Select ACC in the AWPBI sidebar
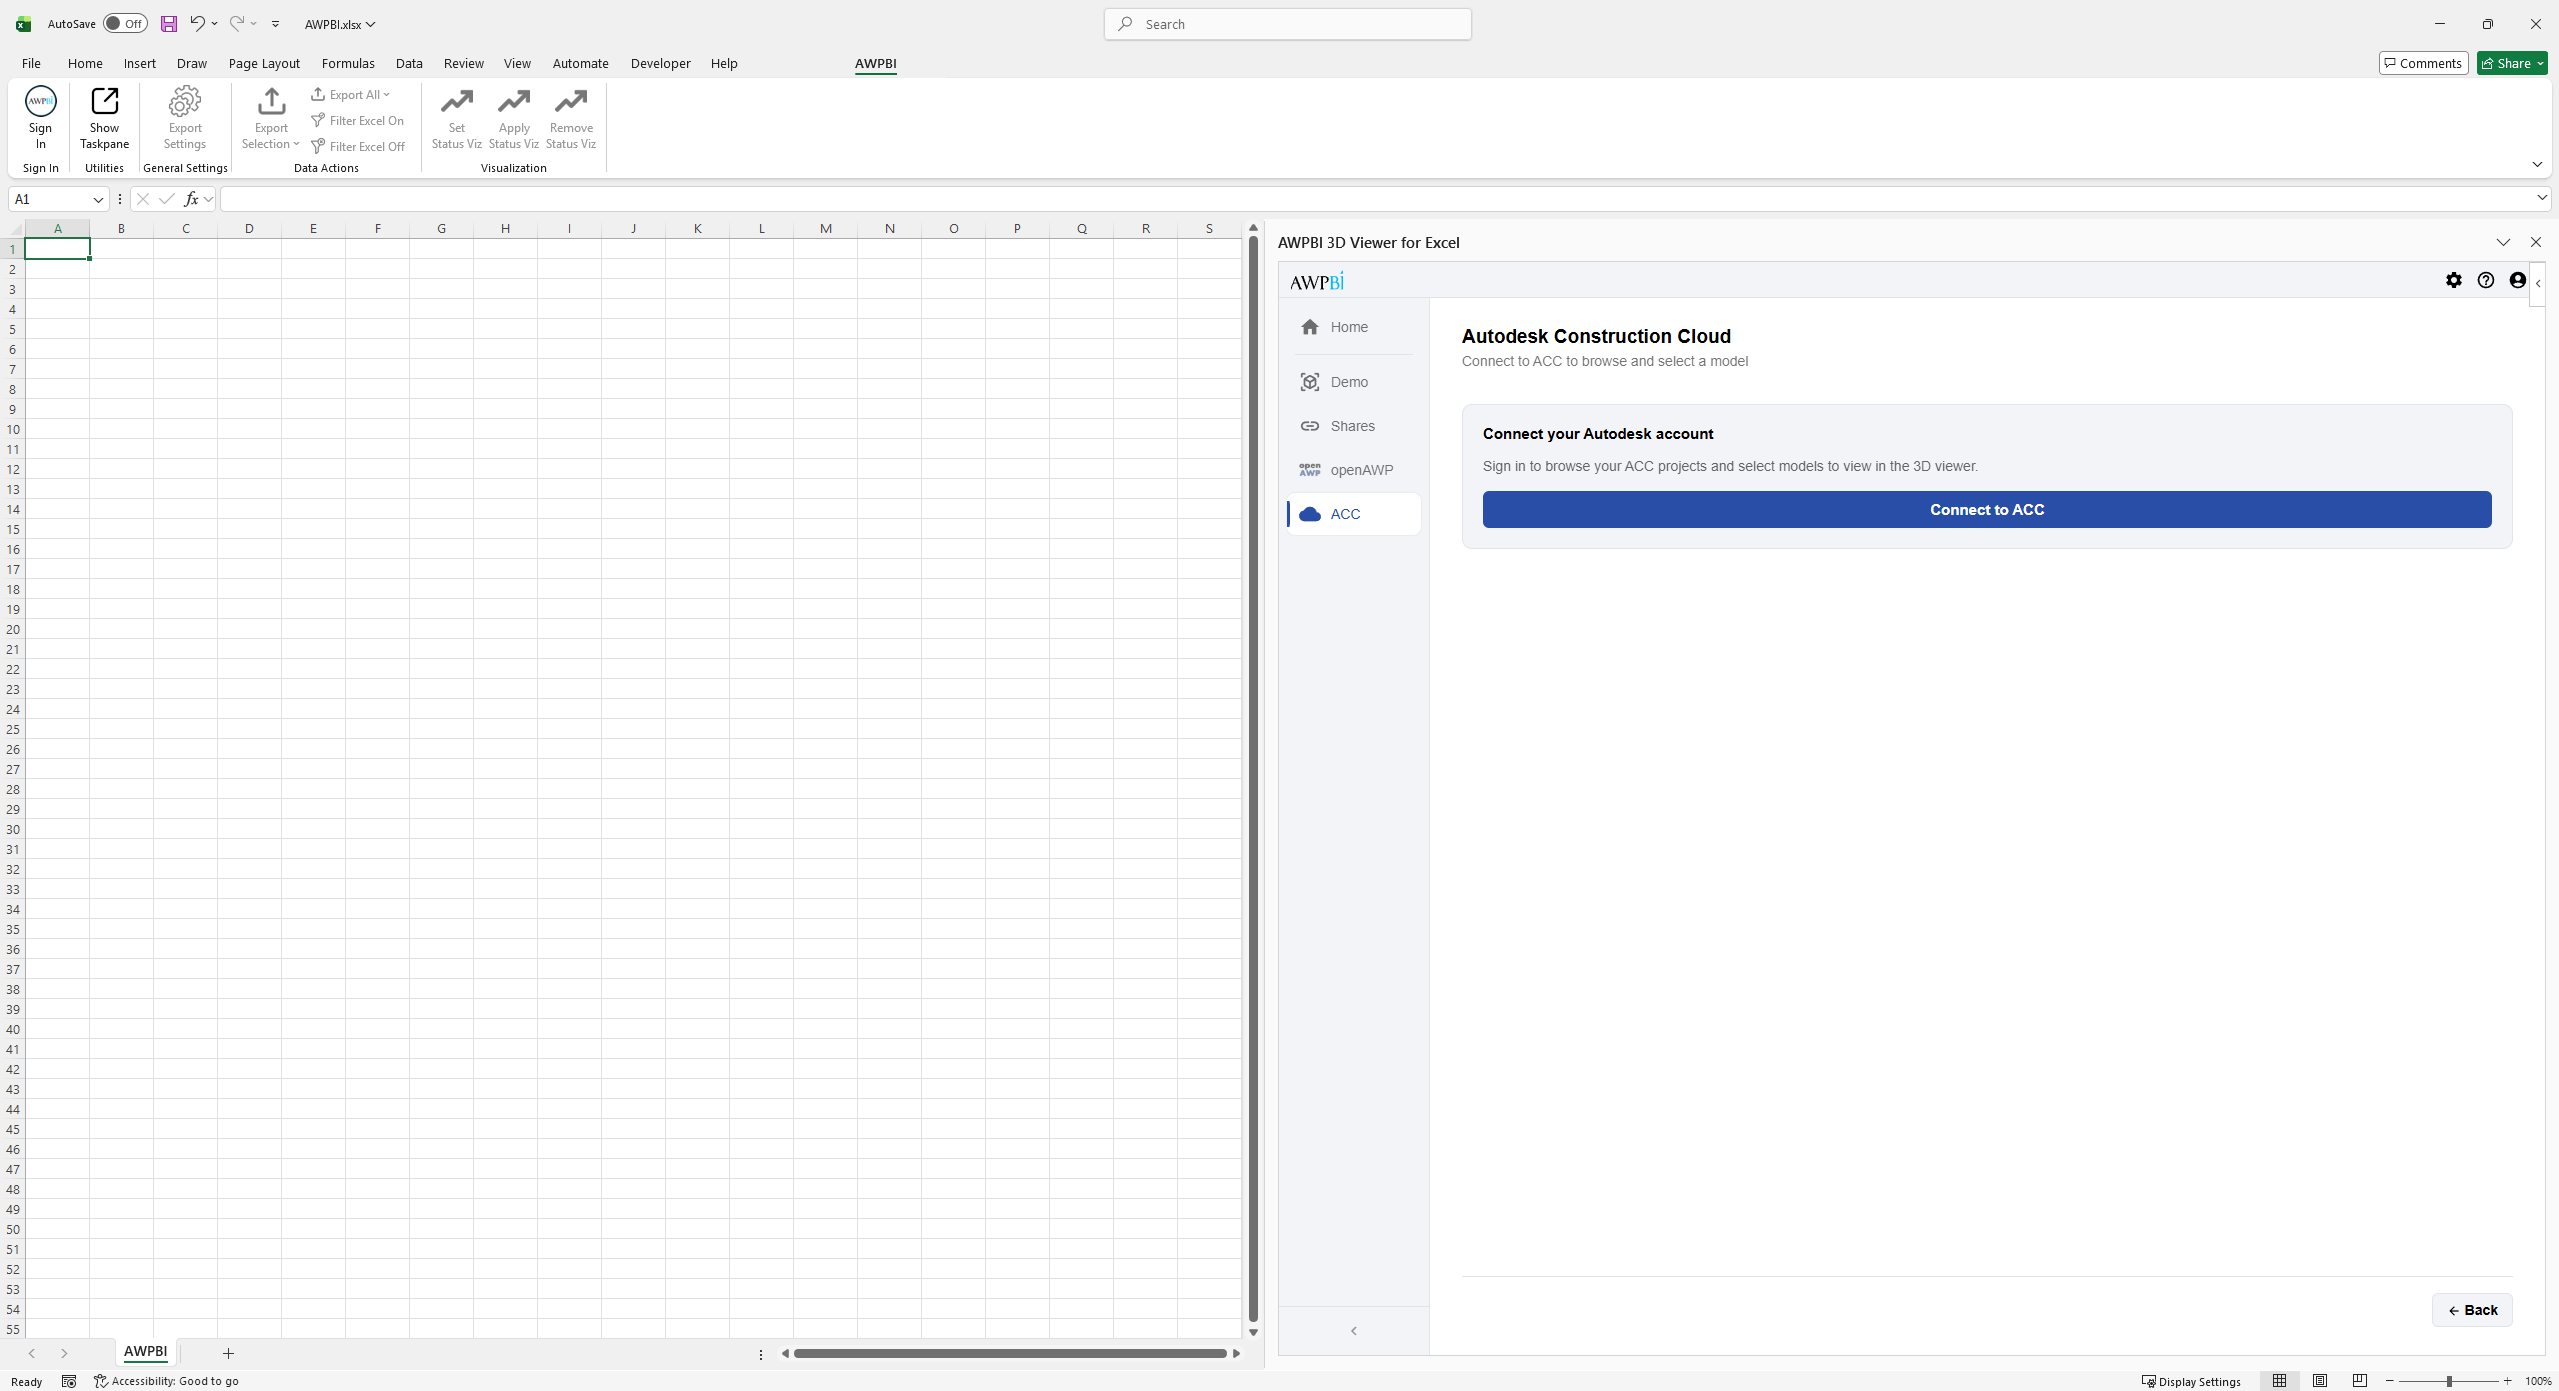This screenshot has width=2559, height=1391. point(1353,514)
